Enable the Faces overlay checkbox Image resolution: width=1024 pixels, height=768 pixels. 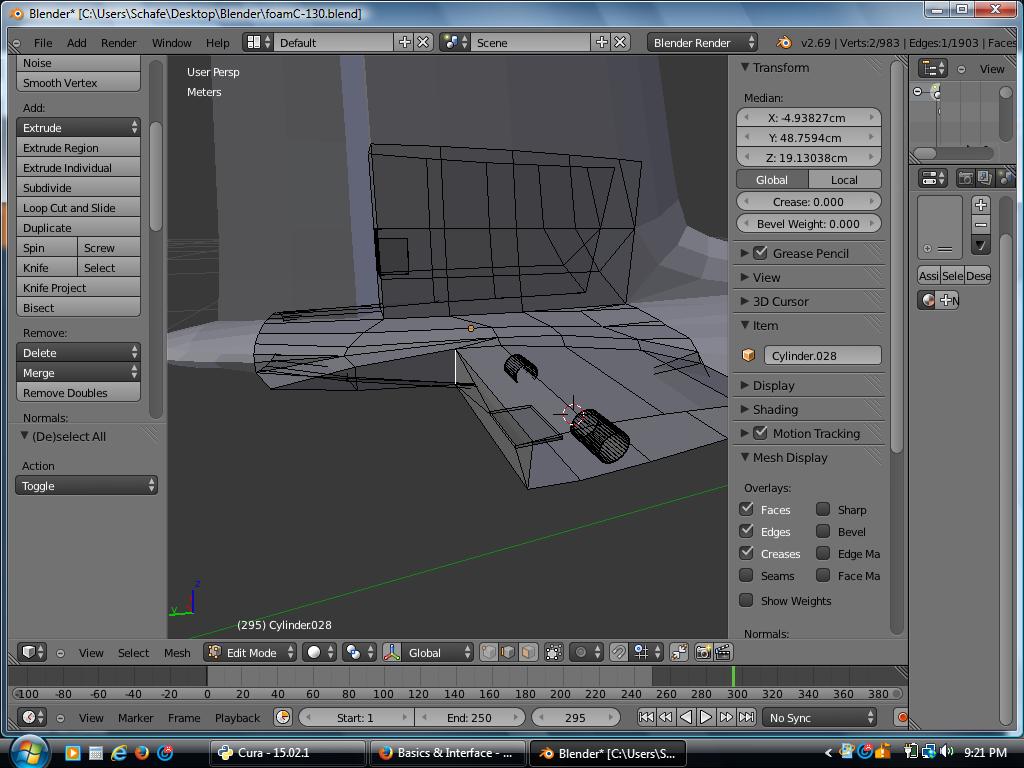[x=746, y=509]
